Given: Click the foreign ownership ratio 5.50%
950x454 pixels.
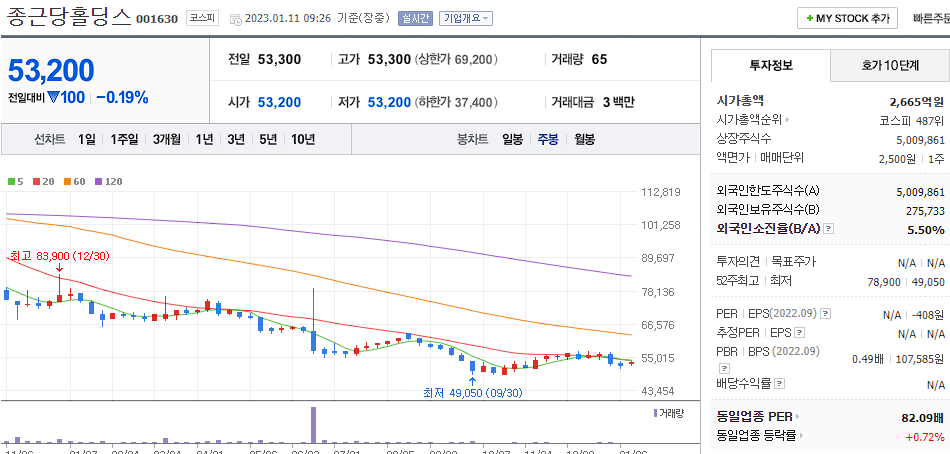Looking at the screenshot, I should coord(926,230).
